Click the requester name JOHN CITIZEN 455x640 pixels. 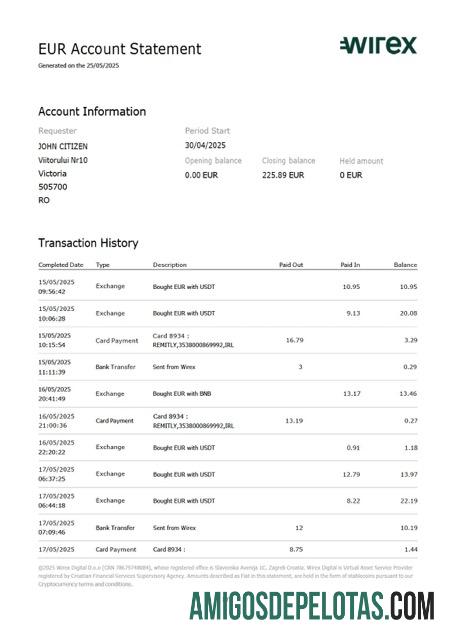tap(63, 146)
